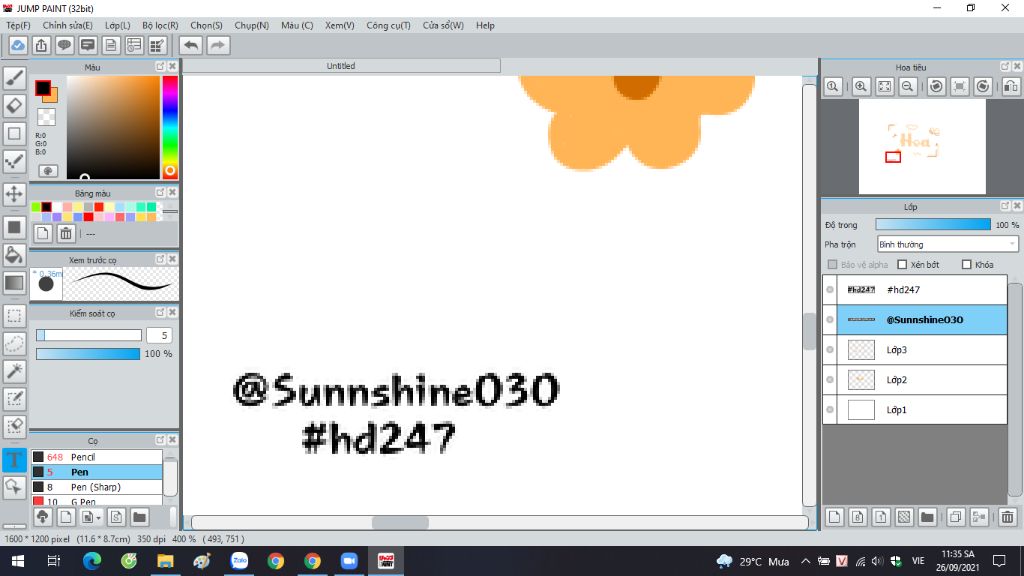Adjust the Độ trong opacity slider

tap(933, 225)
